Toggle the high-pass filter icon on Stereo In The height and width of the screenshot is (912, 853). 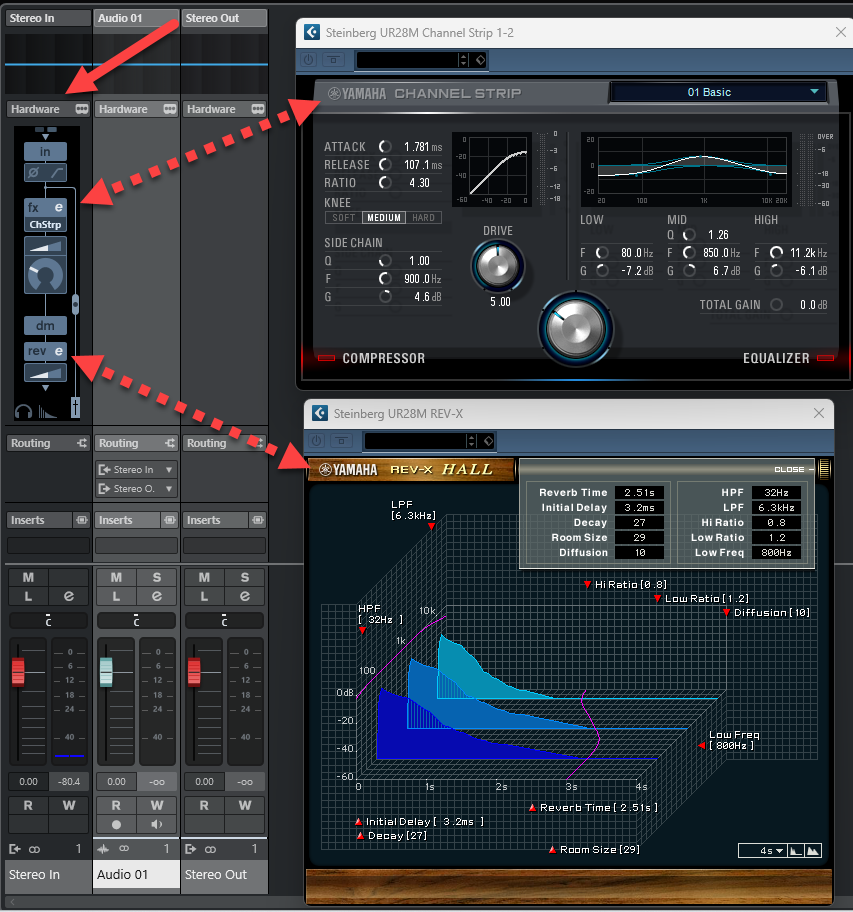pyautogui.click(x=56, y=172)
